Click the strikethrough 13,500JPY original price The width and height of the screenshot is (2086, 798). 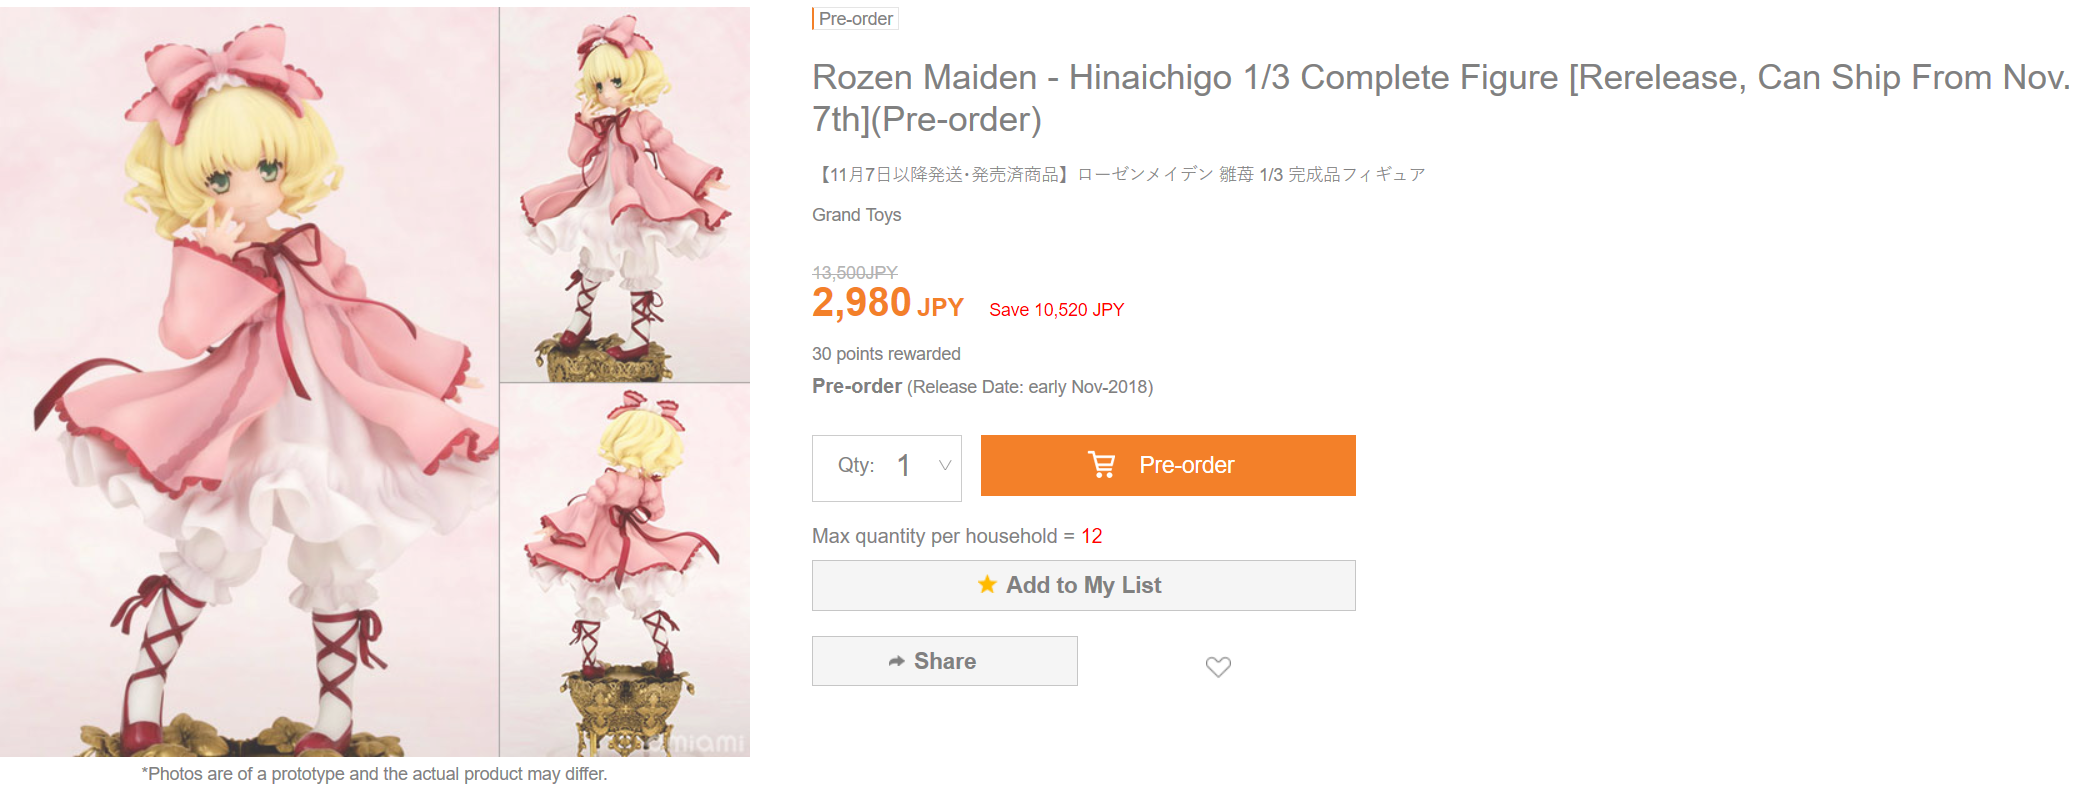point(854,273)
